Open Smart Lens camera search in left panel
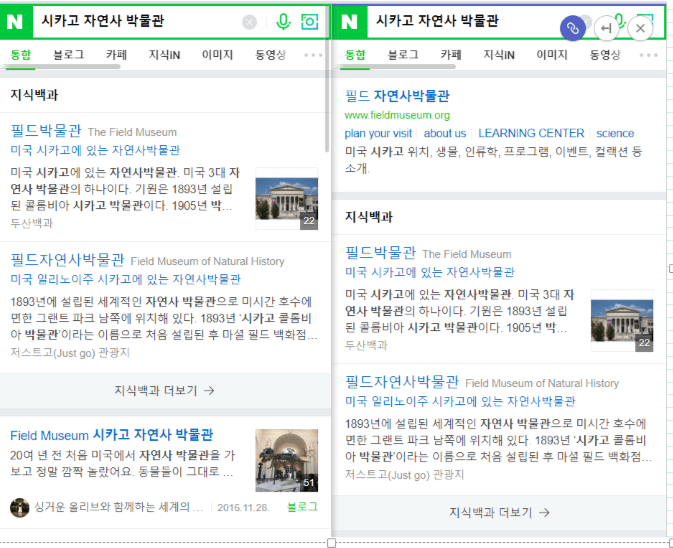 (x=310, y=22)
